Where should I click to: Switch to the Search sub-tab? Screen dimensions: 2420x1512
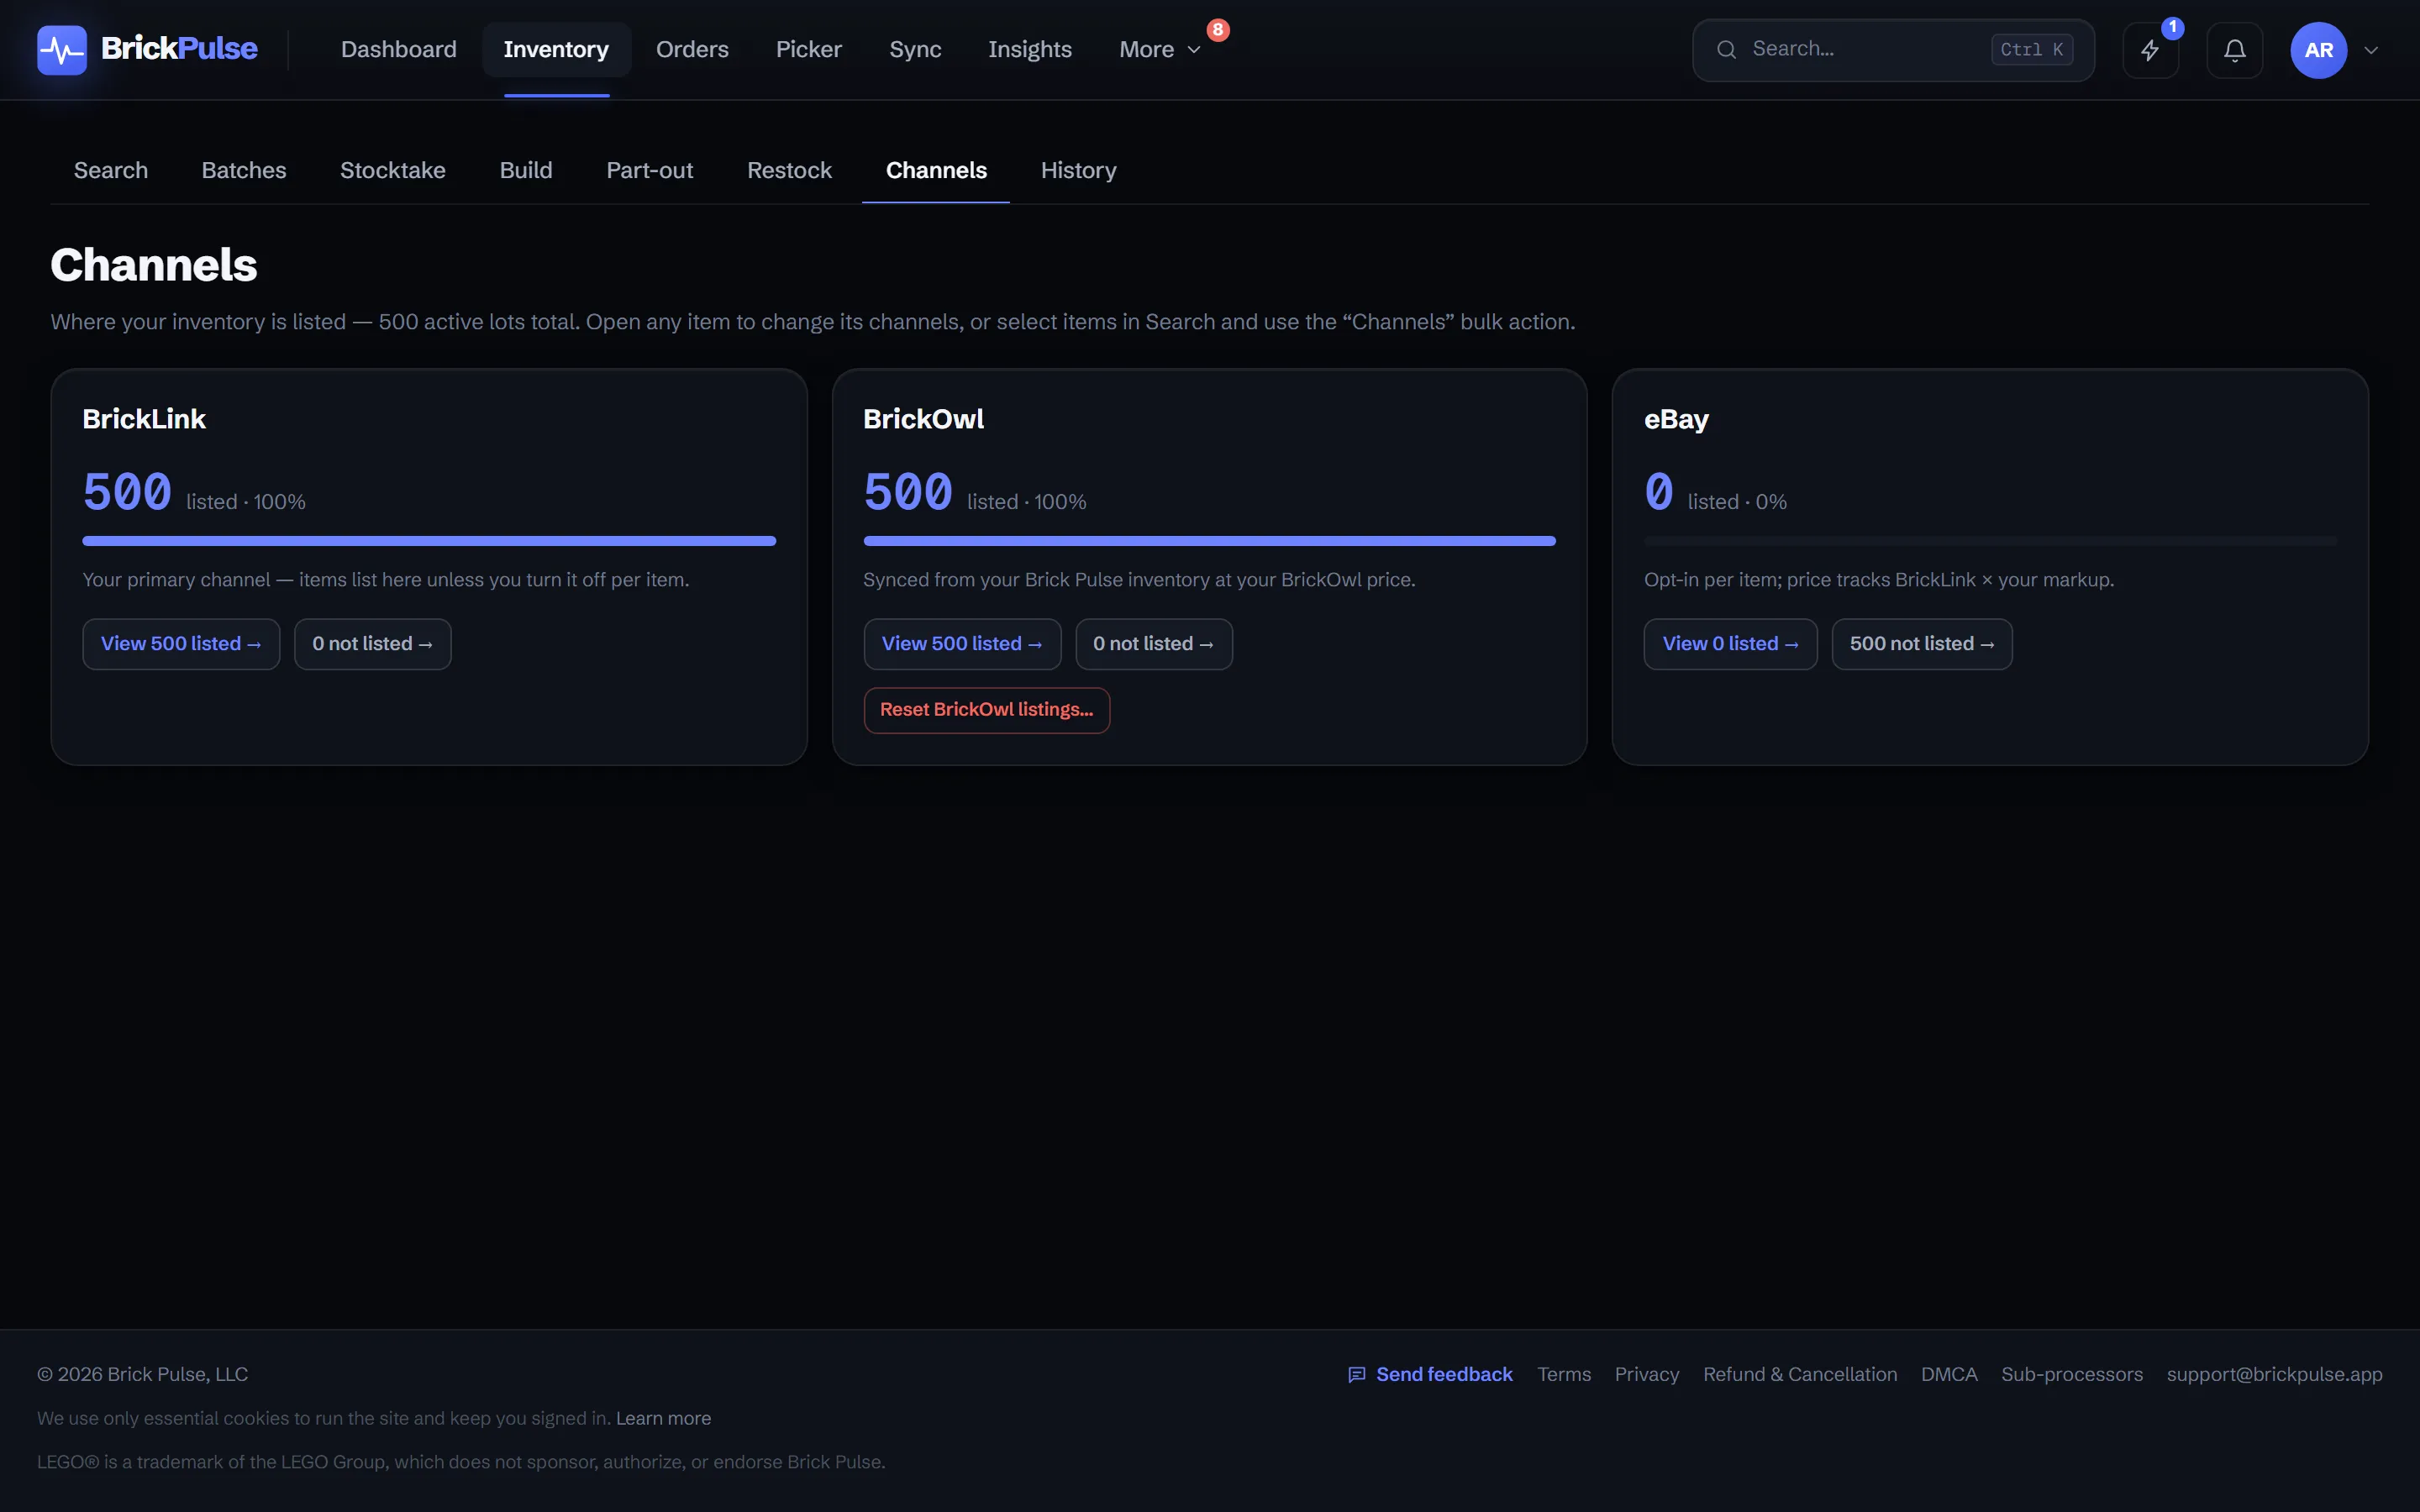111,170
